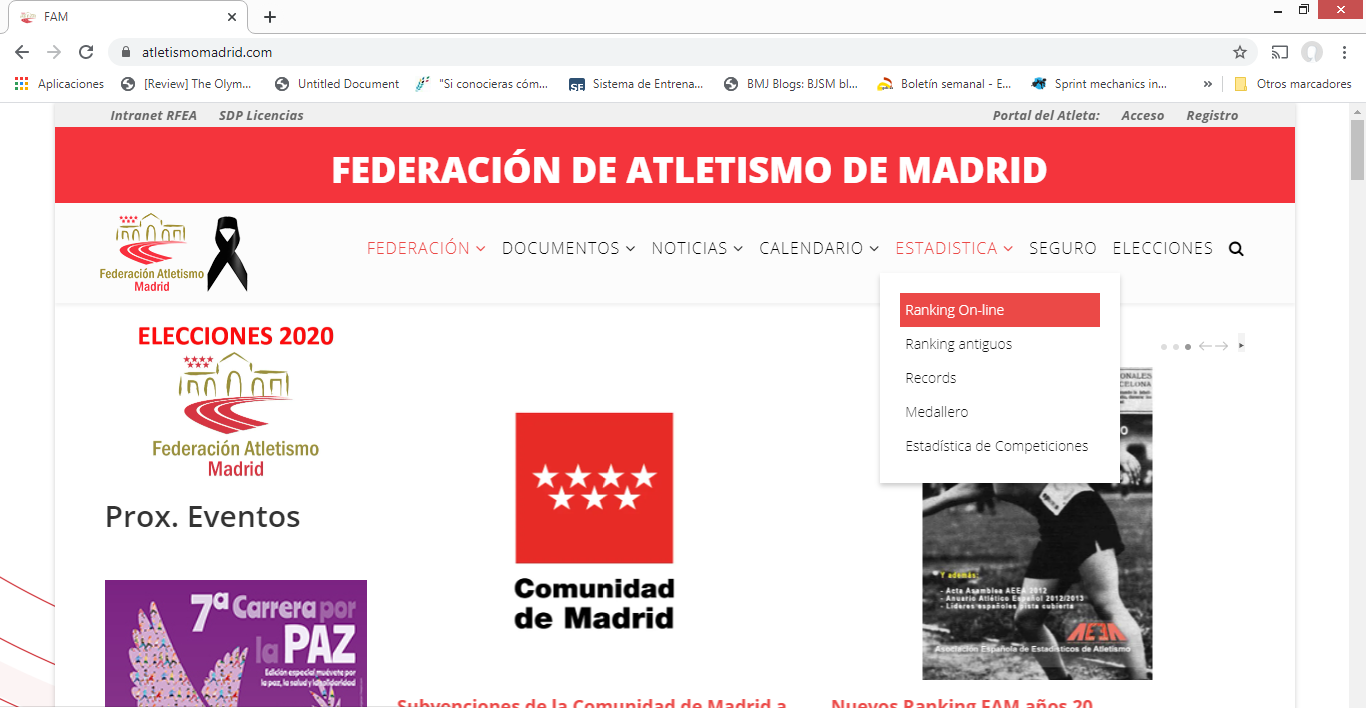Open the "Si conocieras cóm..." bookmark

[483, 84]
